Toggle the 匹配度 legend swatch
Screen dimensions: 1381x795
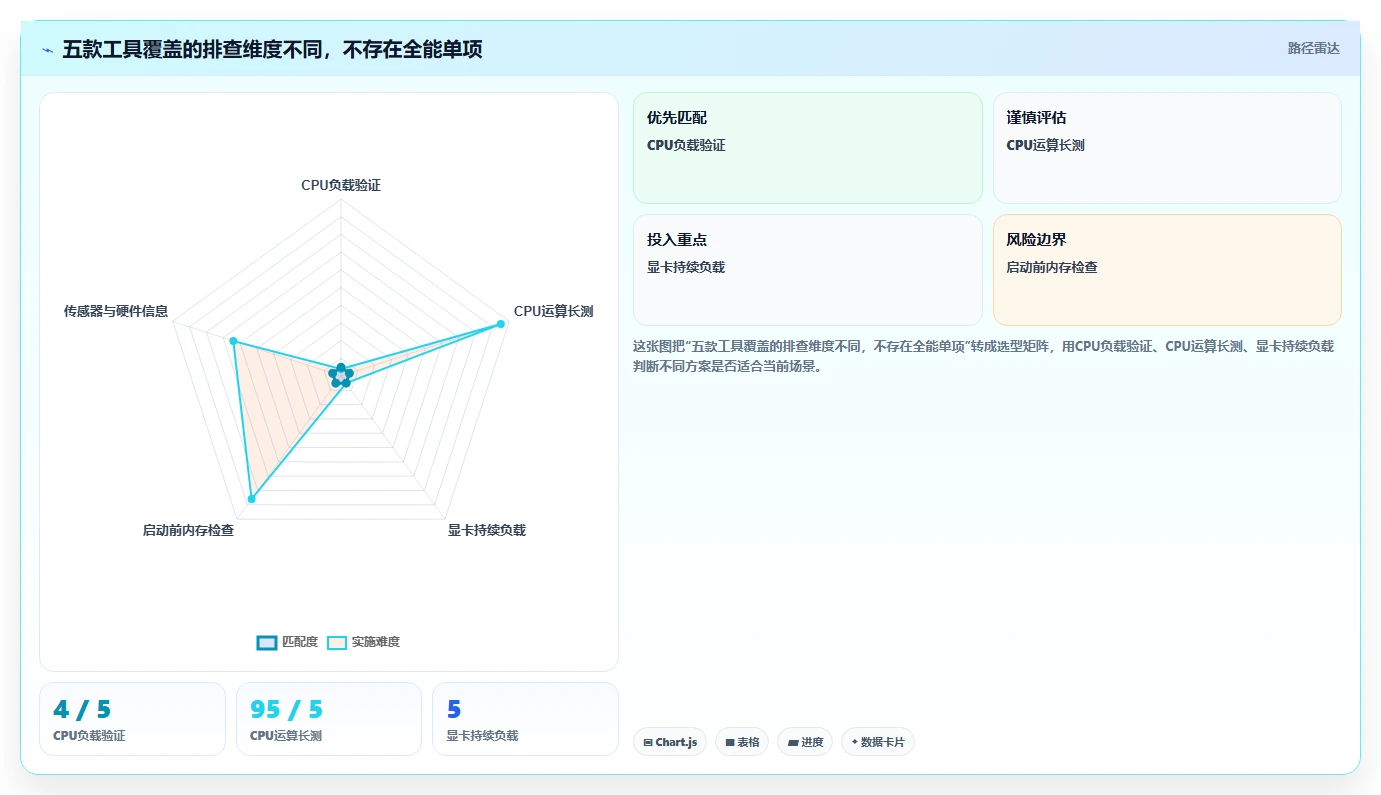pyautogui.click(x=267, y=642)
